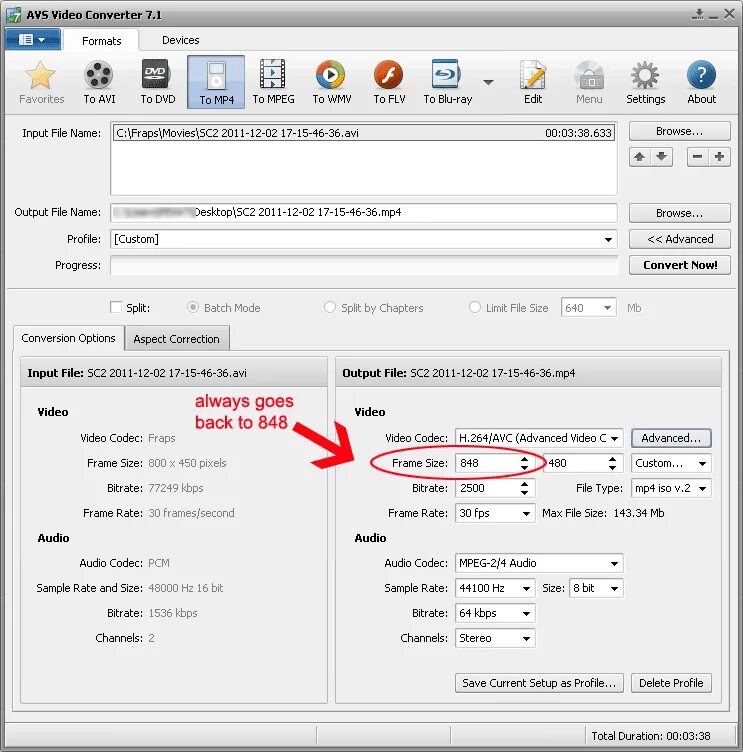The width and height of the screenshot is (743, 752).
Task: Click the Delete Profile button
Action: tap(671, 683)
